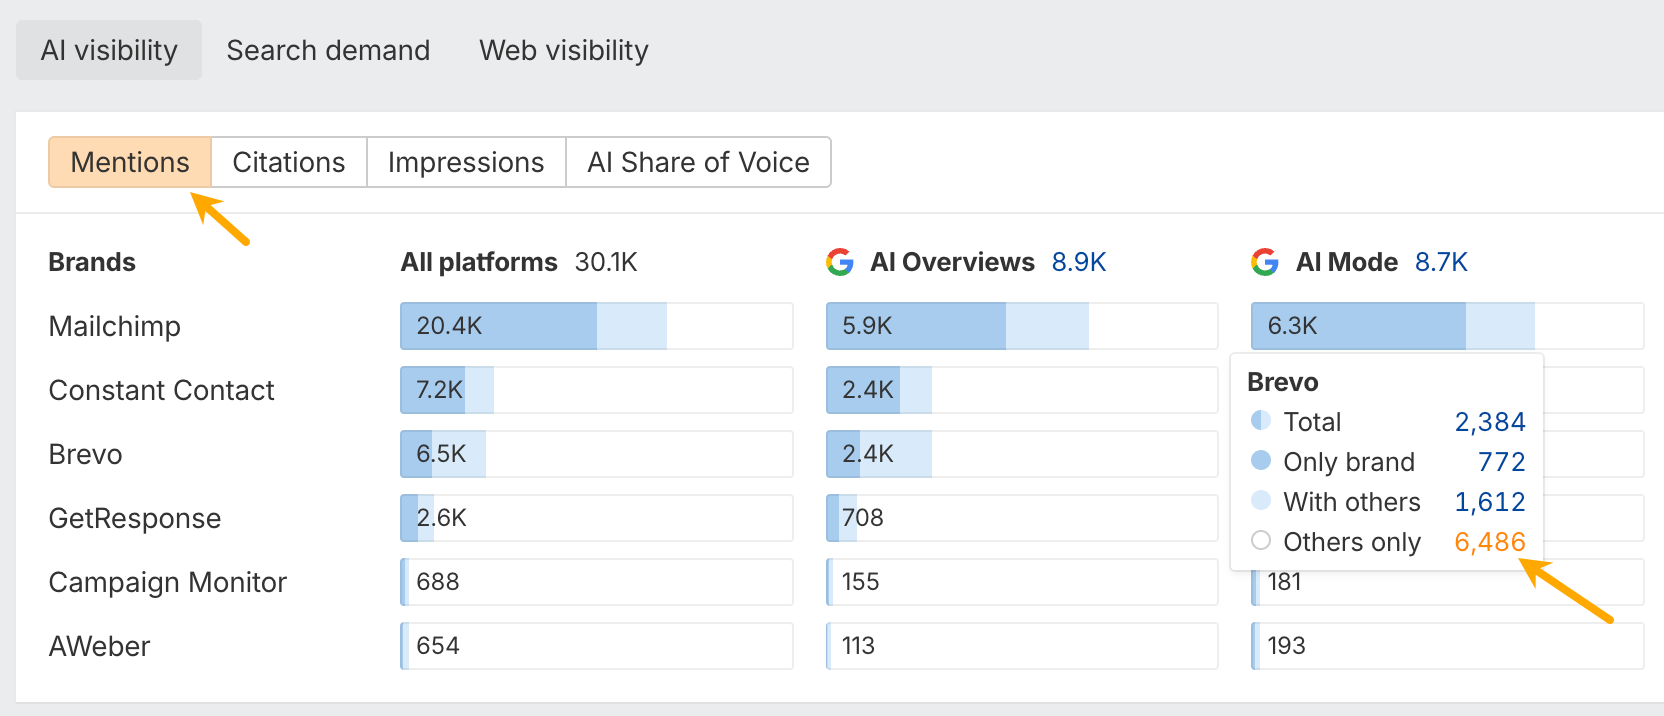Viewport: 1664px width, 716px height.
Task: Open the Search demand tab
Action: pyautogui.click(x=328, y=50)
